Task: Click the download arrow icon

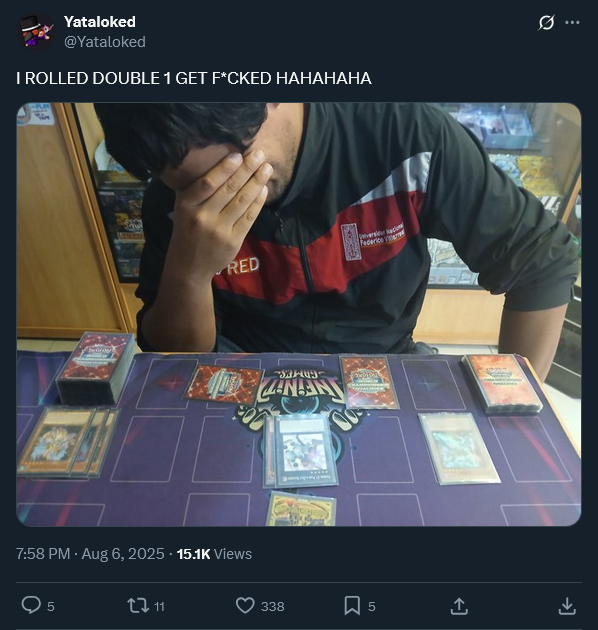Action: pos(567,606)
